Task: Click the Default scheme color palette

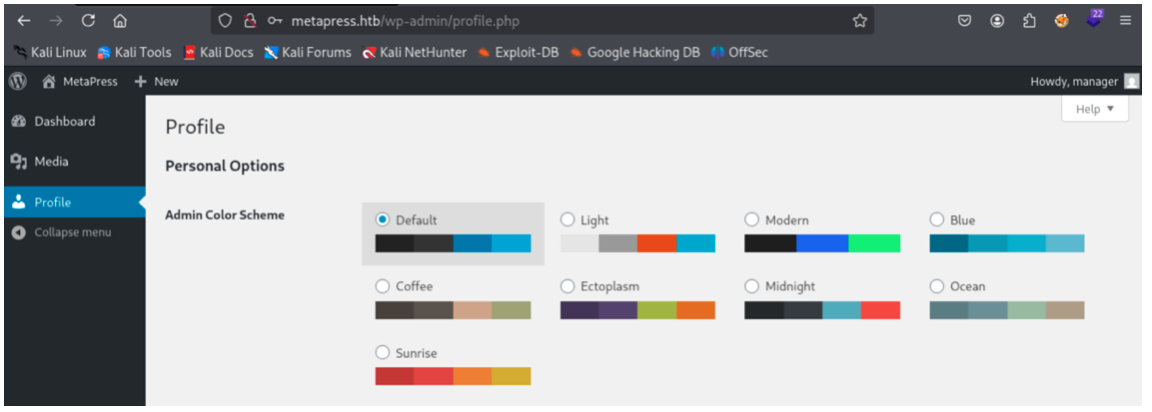Action: pyautogui.click(x=453, y=244)
